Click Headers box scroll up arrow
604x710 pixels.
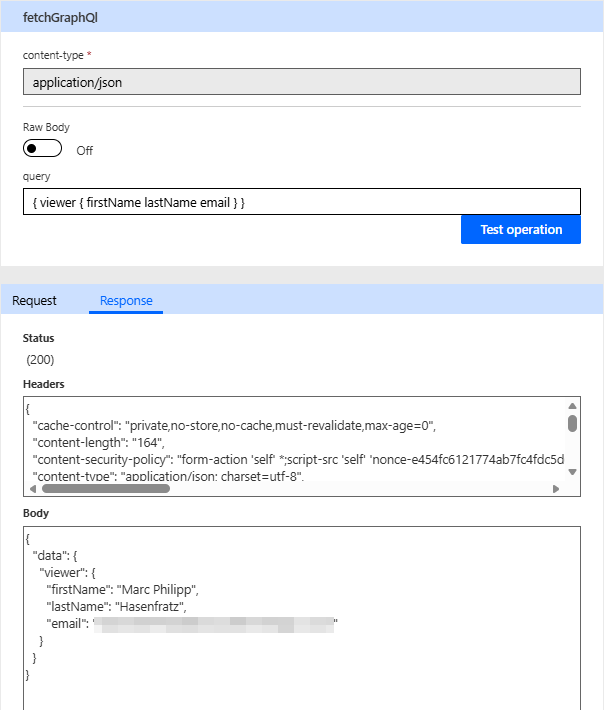[572, 406]
